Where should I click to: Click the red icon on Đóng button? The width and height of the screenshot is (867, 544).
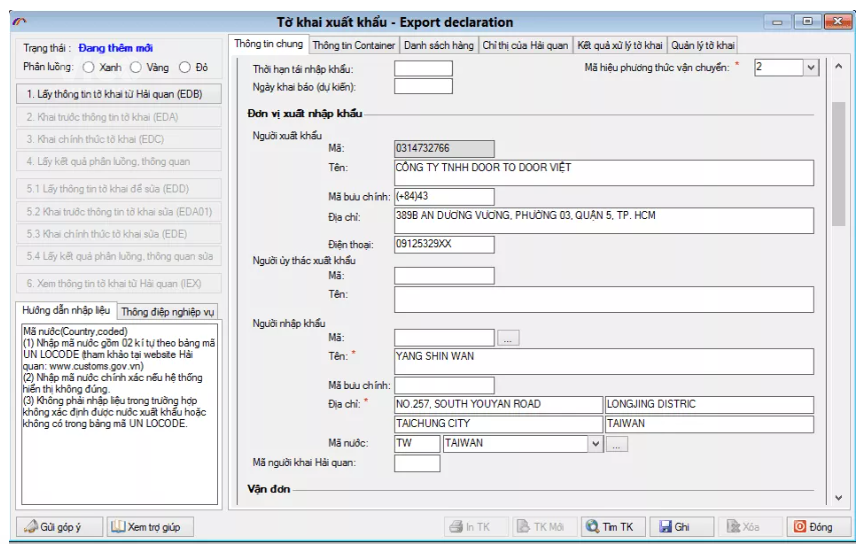click(800, 526)
